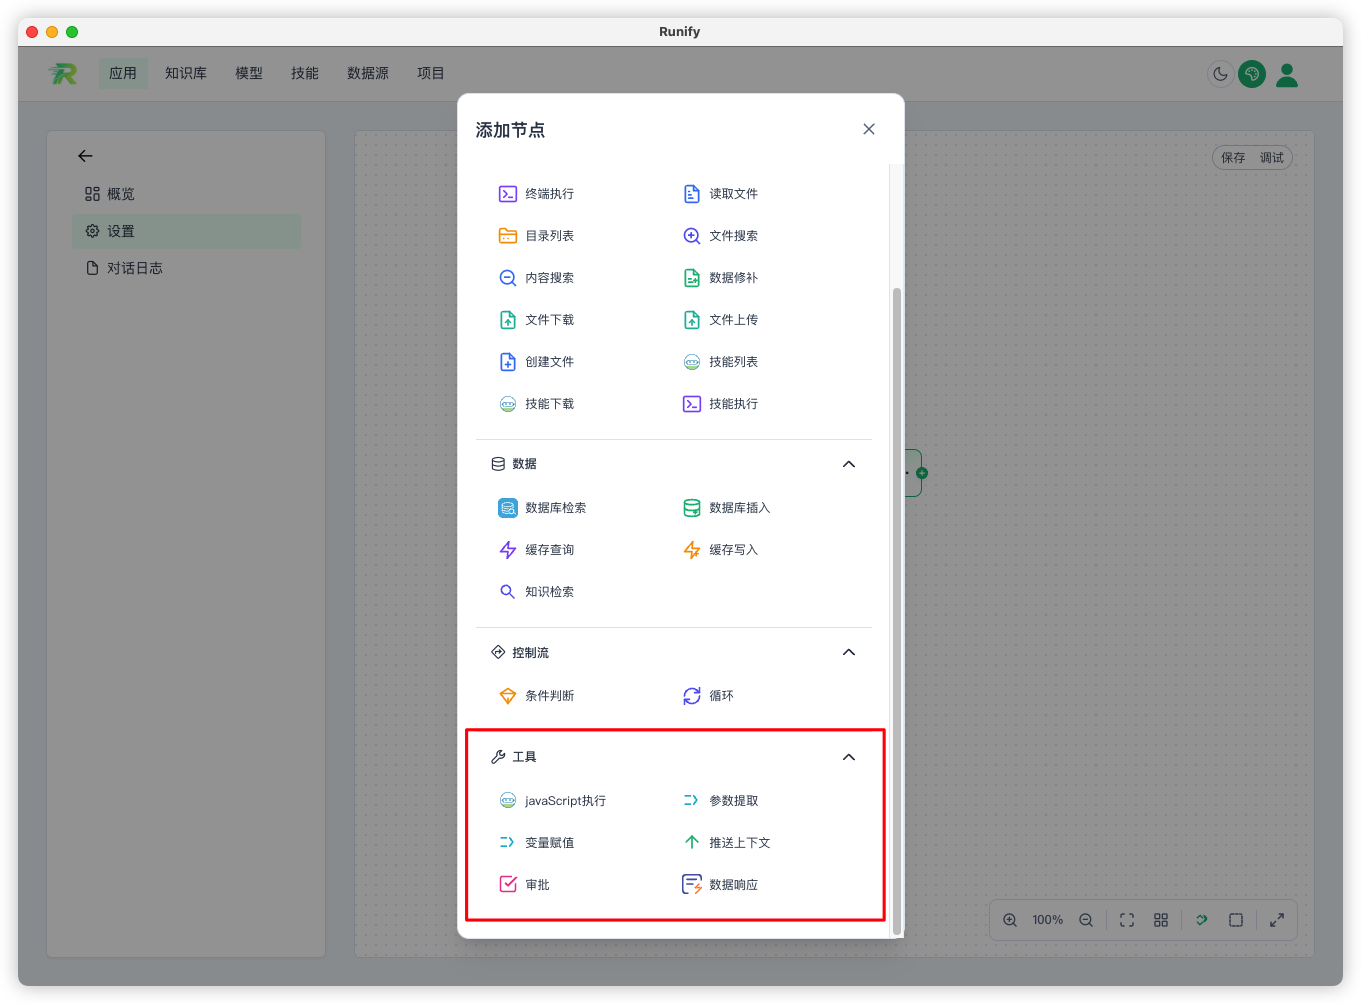Collapse the 数据 section
Screen dimensions: 1361x1004
[x=849, y=464]
